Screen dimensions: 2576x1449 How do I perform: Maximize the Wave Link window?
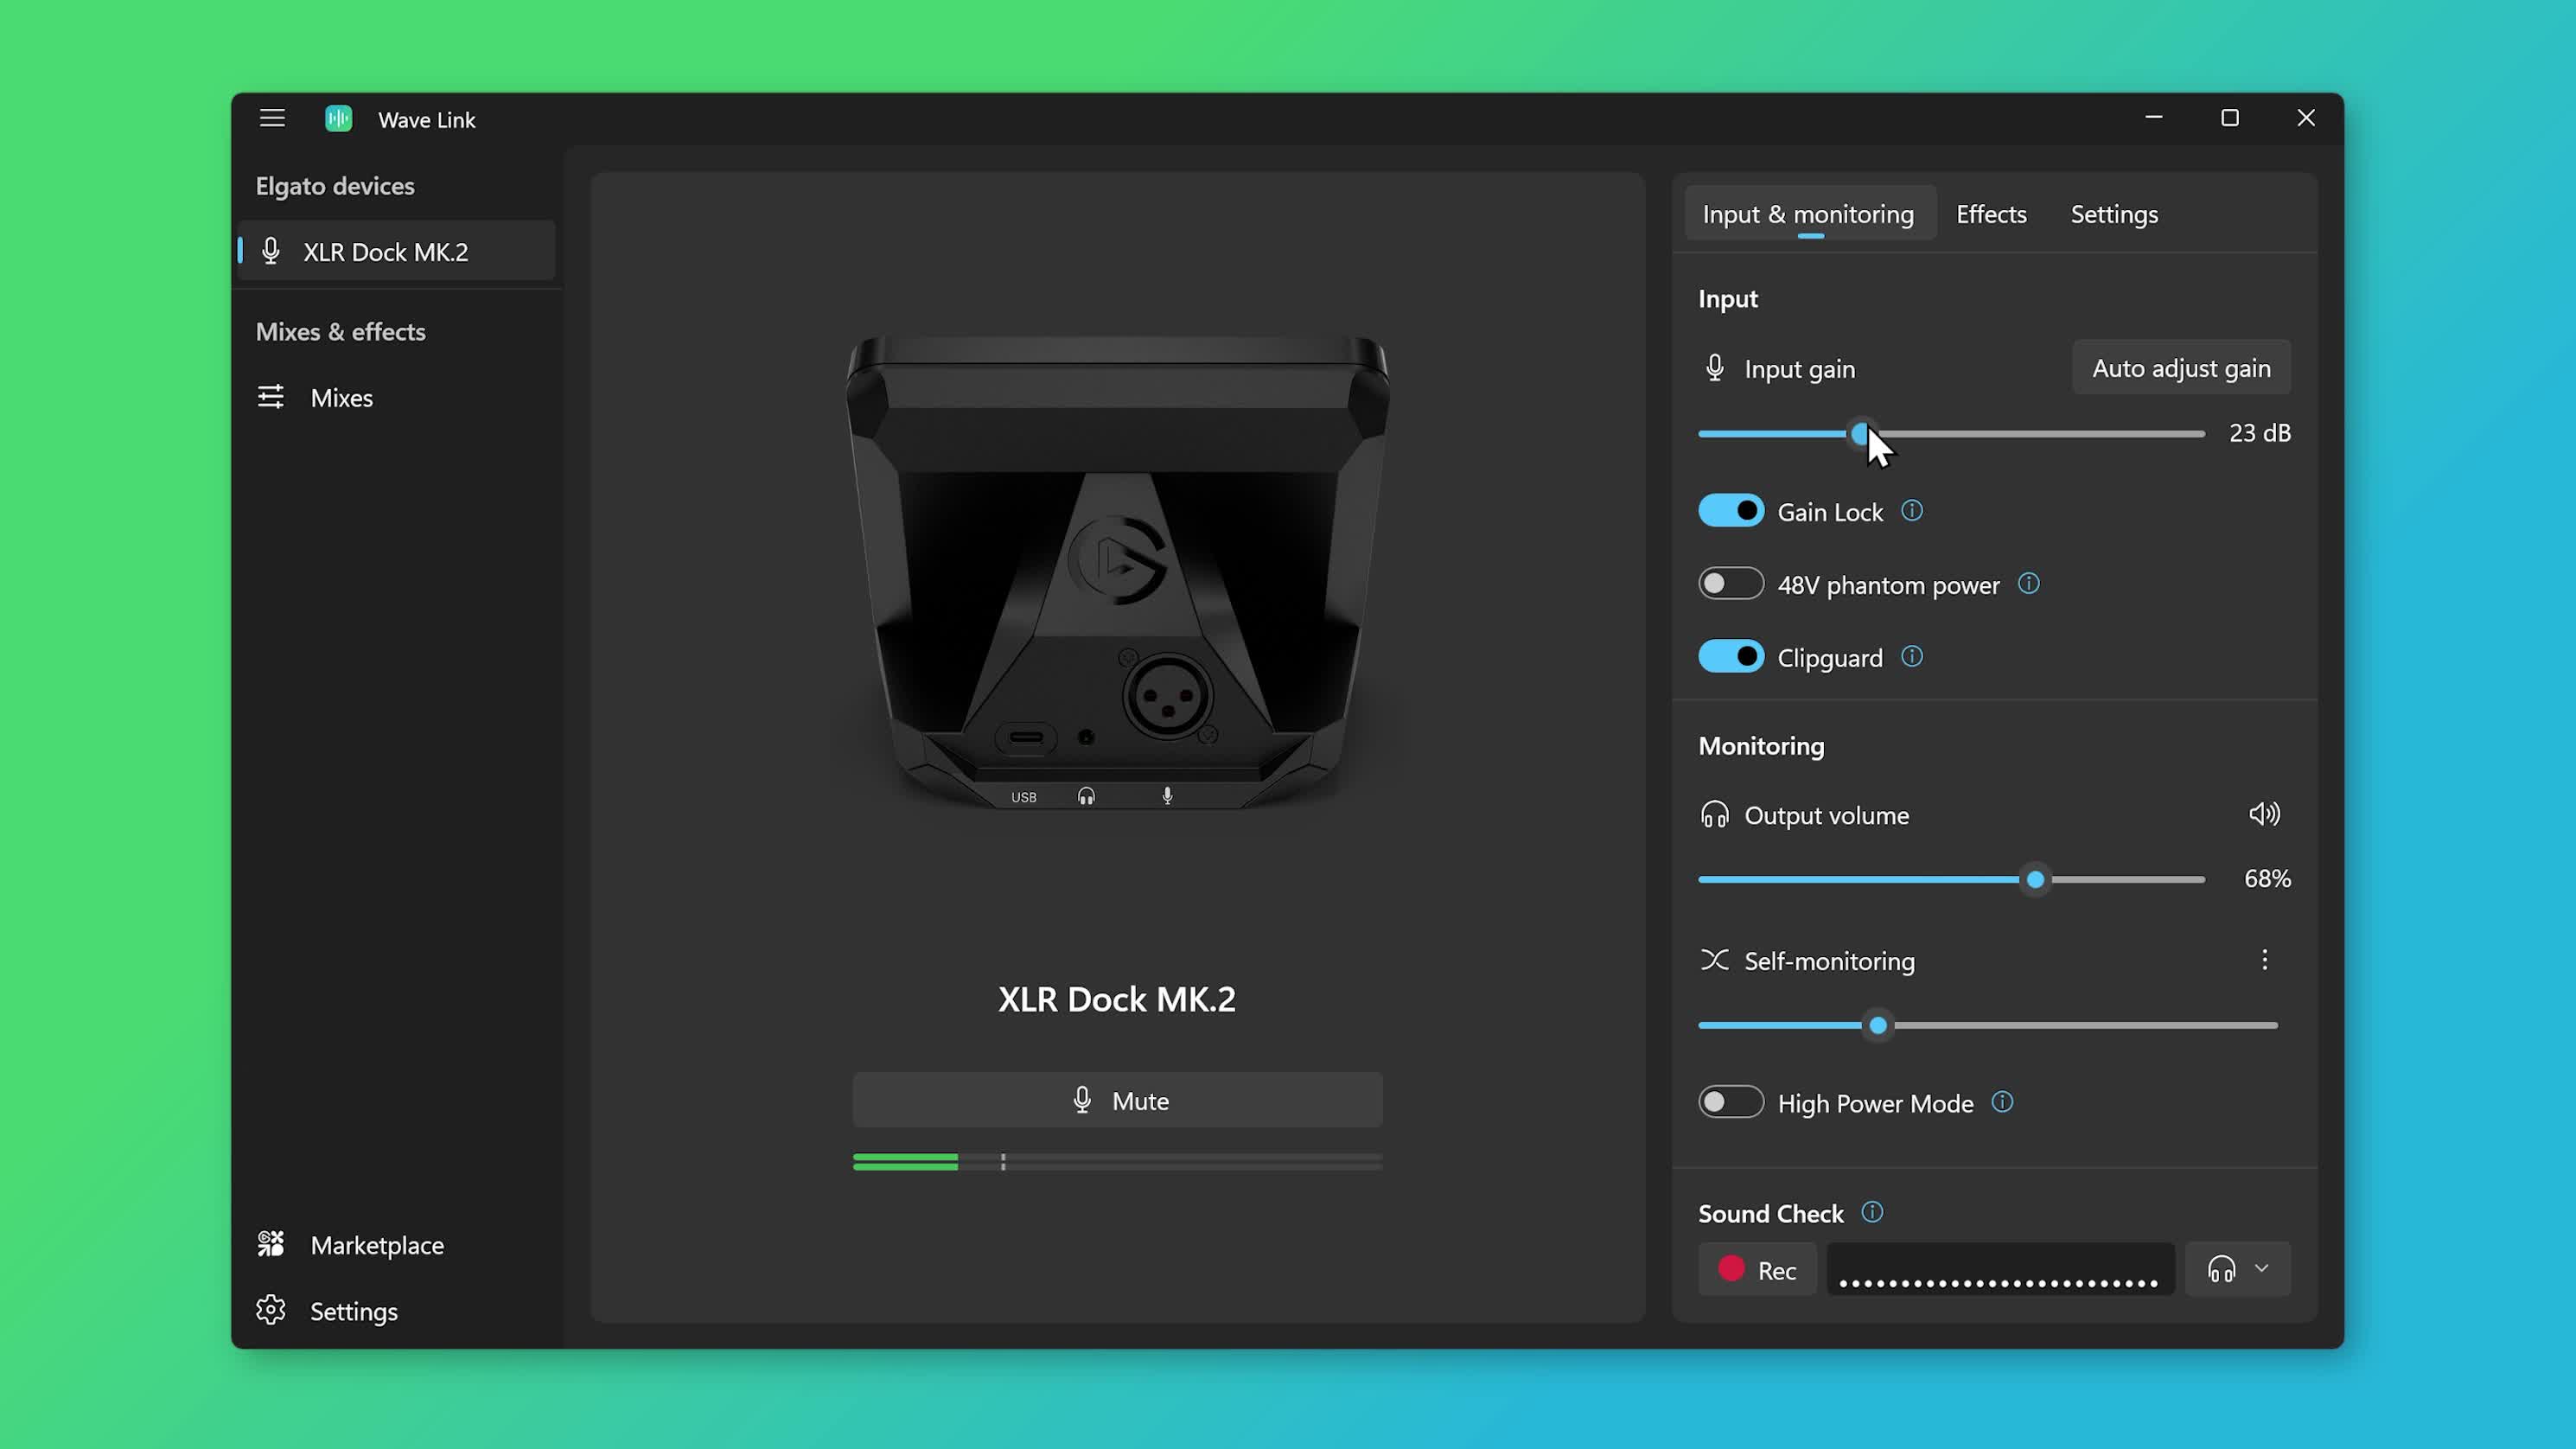[2230, 118]
